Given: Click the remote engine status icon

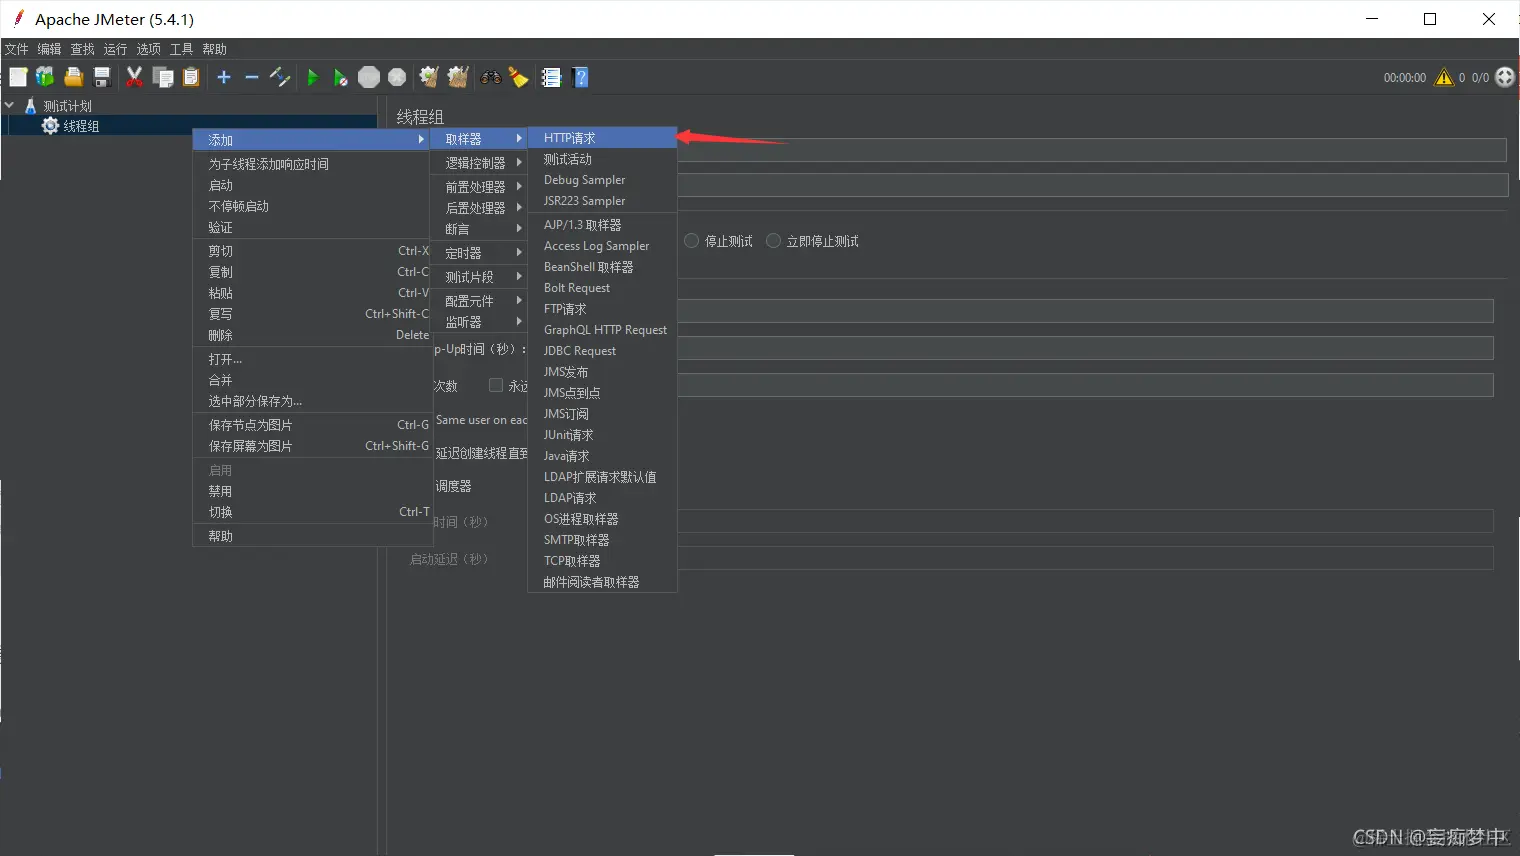Looking at the screenshot, I should pos(1505,77).
